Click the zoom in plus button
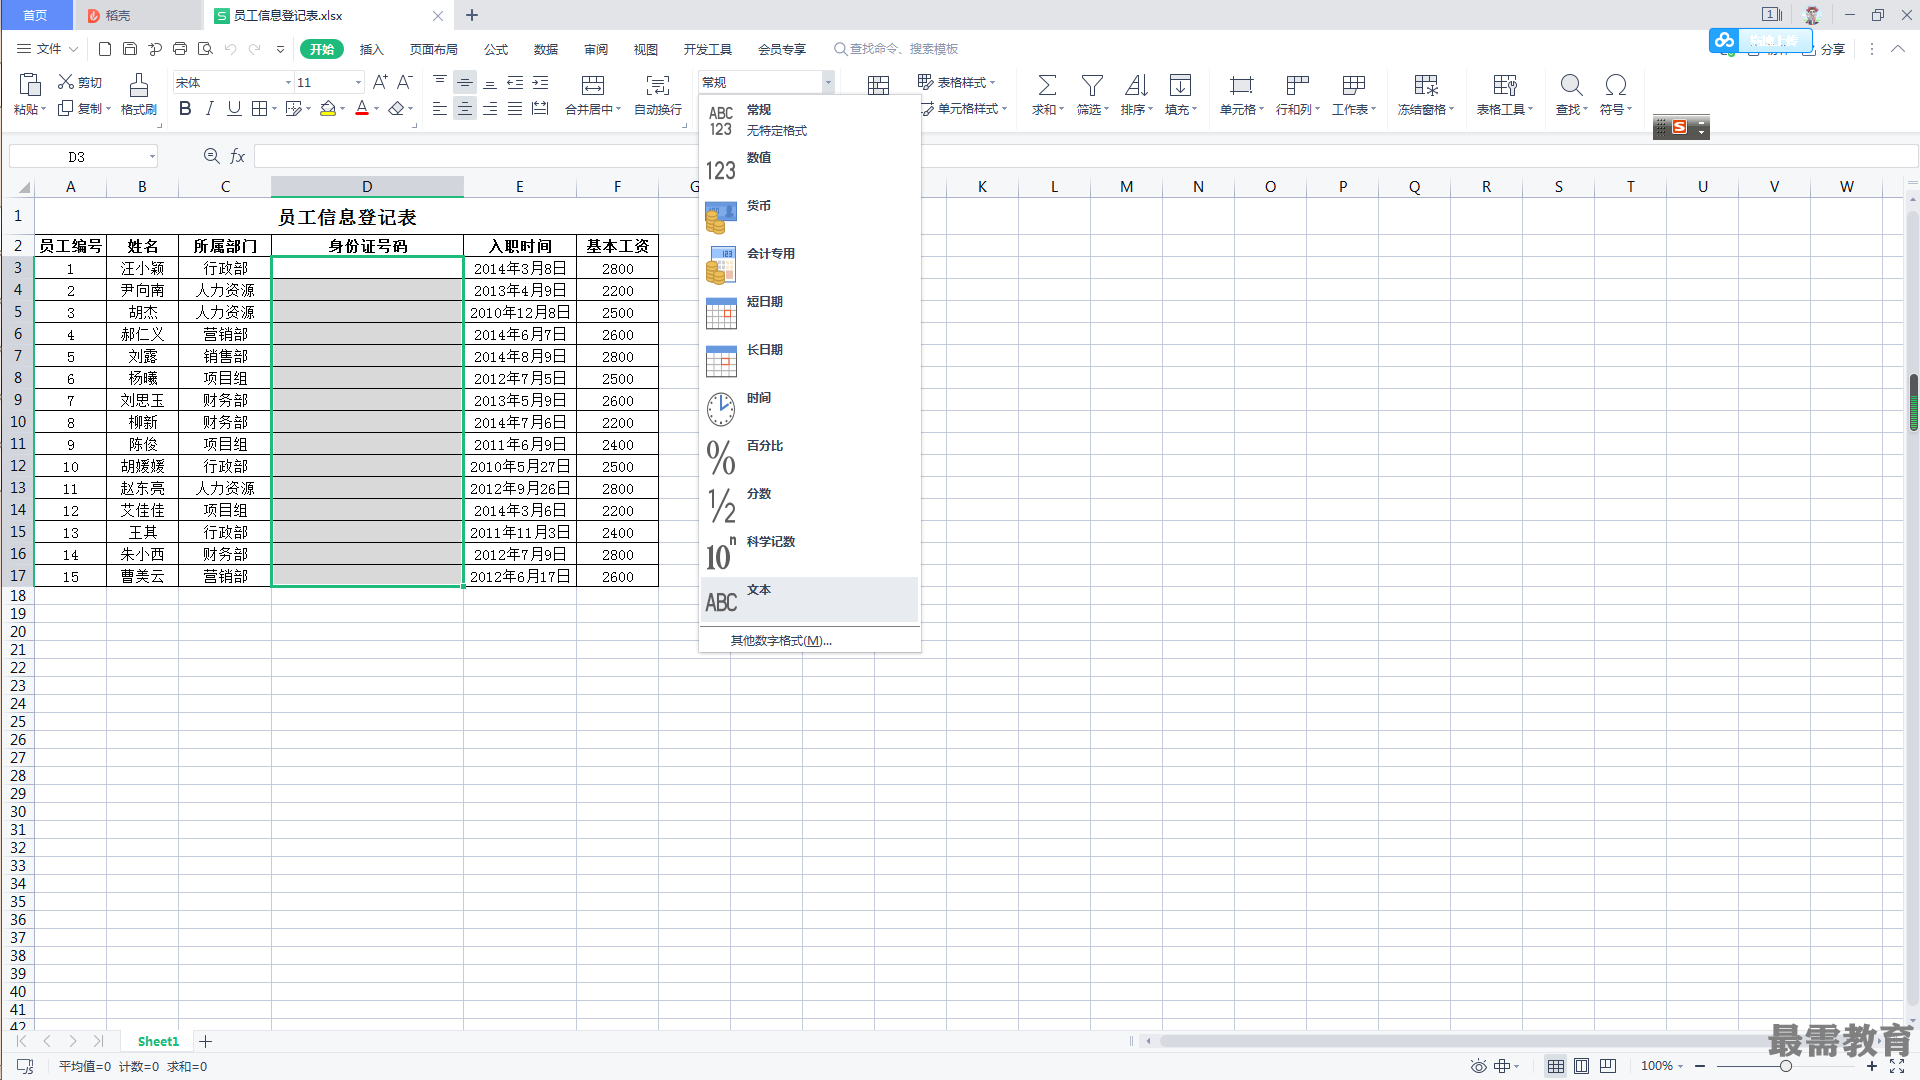Viewport: 1920px width, 1080px height. pyautogui.click(x=1871, y=1066)
